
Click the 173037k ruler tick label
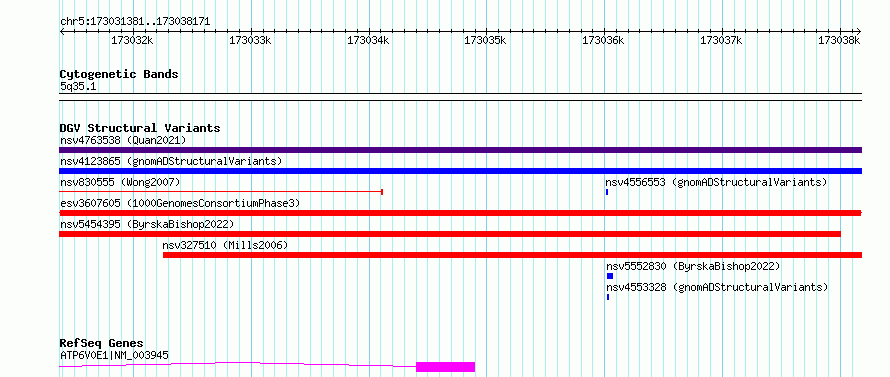721,41
